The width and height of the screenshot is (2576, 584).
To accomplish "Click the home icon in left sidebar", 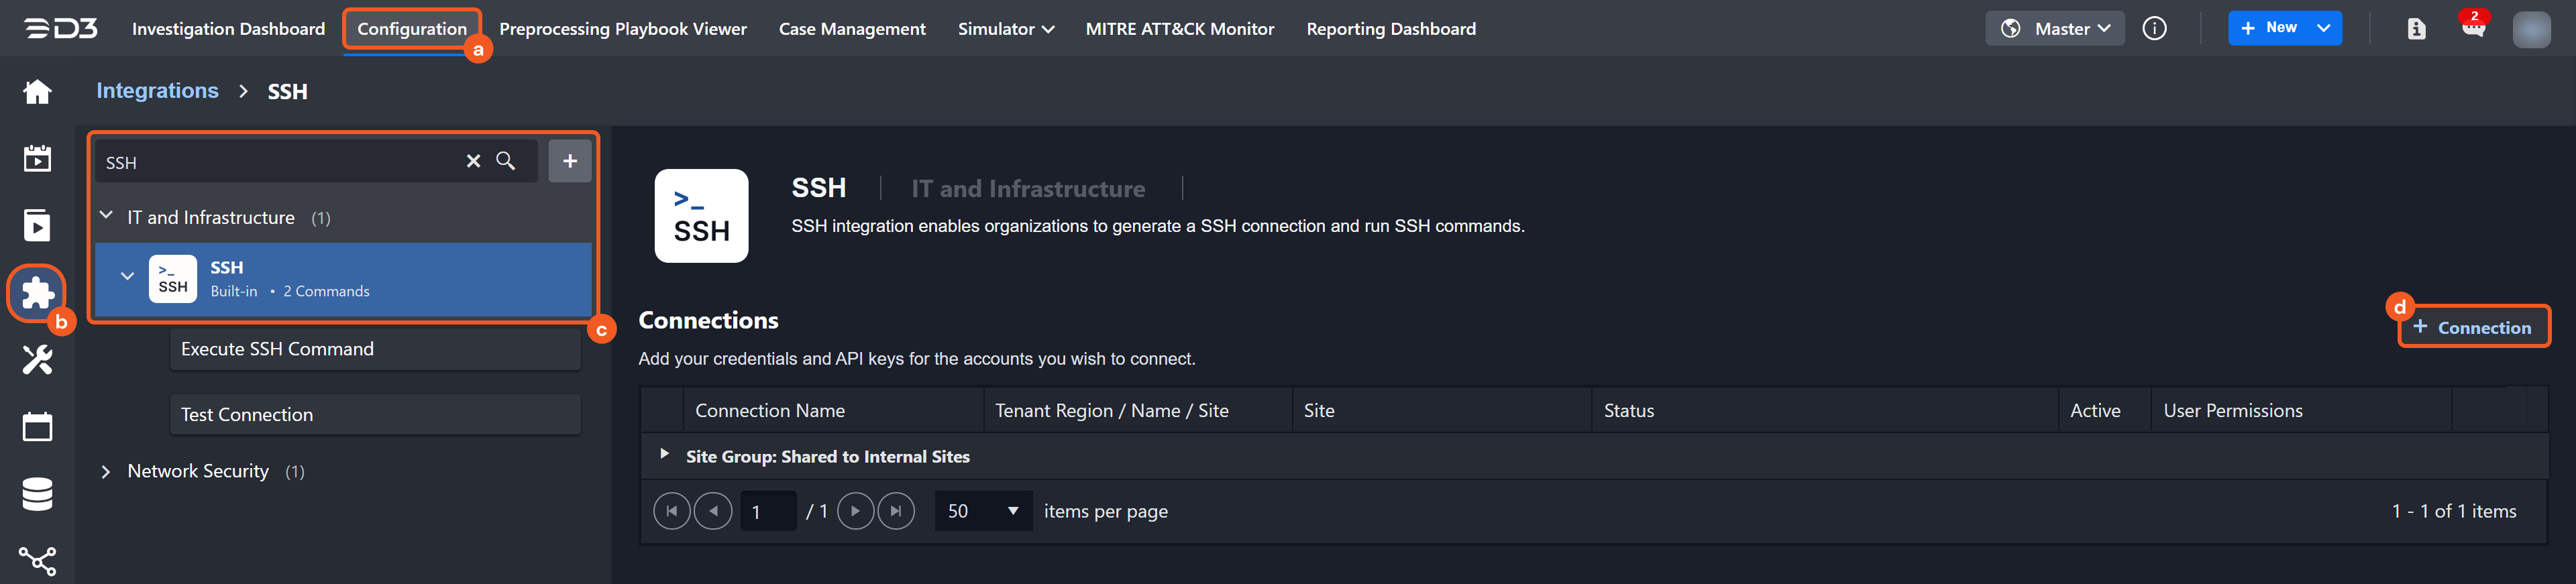I will click(37, 92).
